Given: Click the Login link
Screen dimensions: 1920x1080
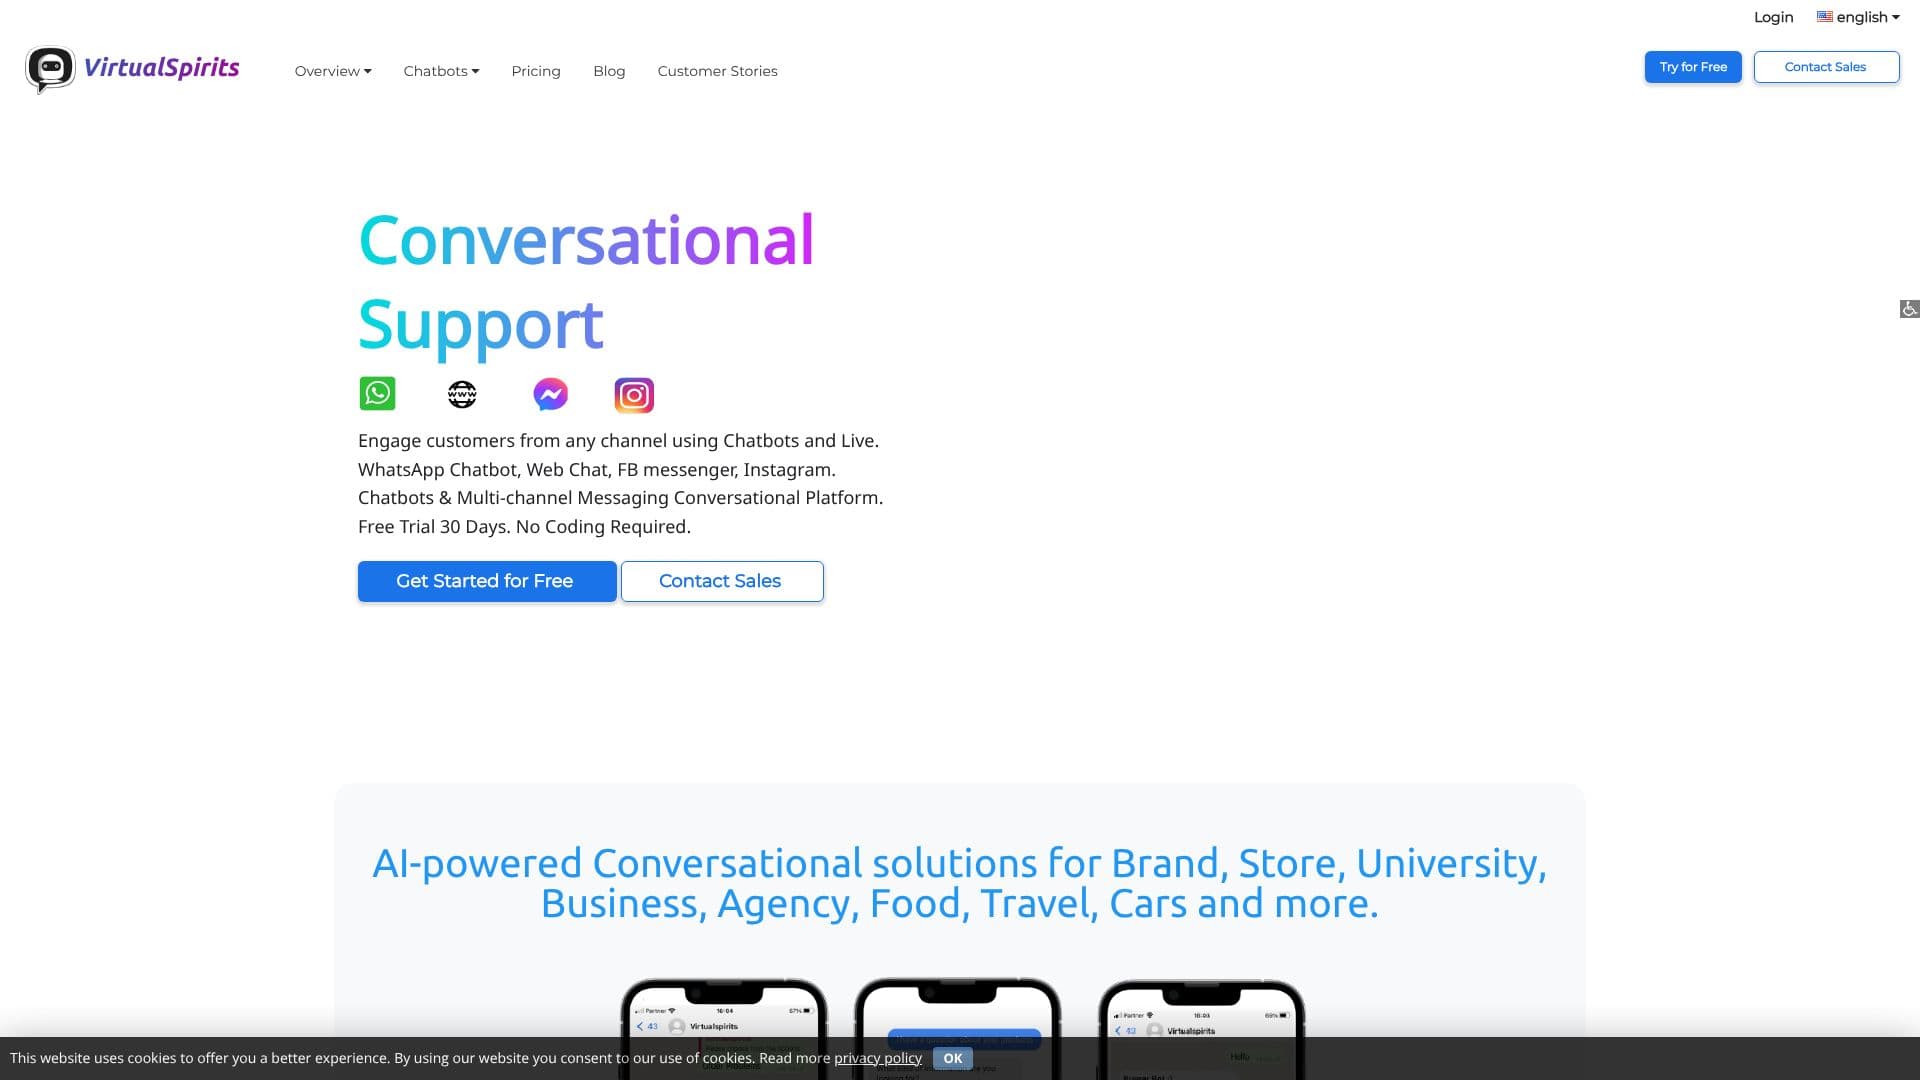Looking at the screenshot, I should click(1773, 17).
